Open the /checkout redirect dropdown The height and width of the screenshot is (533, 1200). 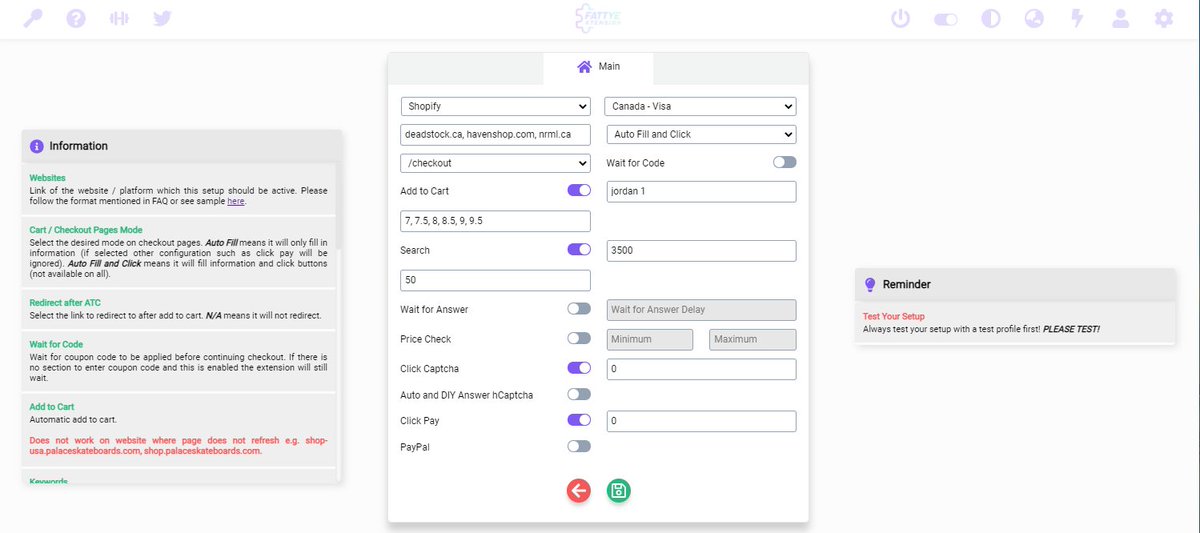coord(495,163)
